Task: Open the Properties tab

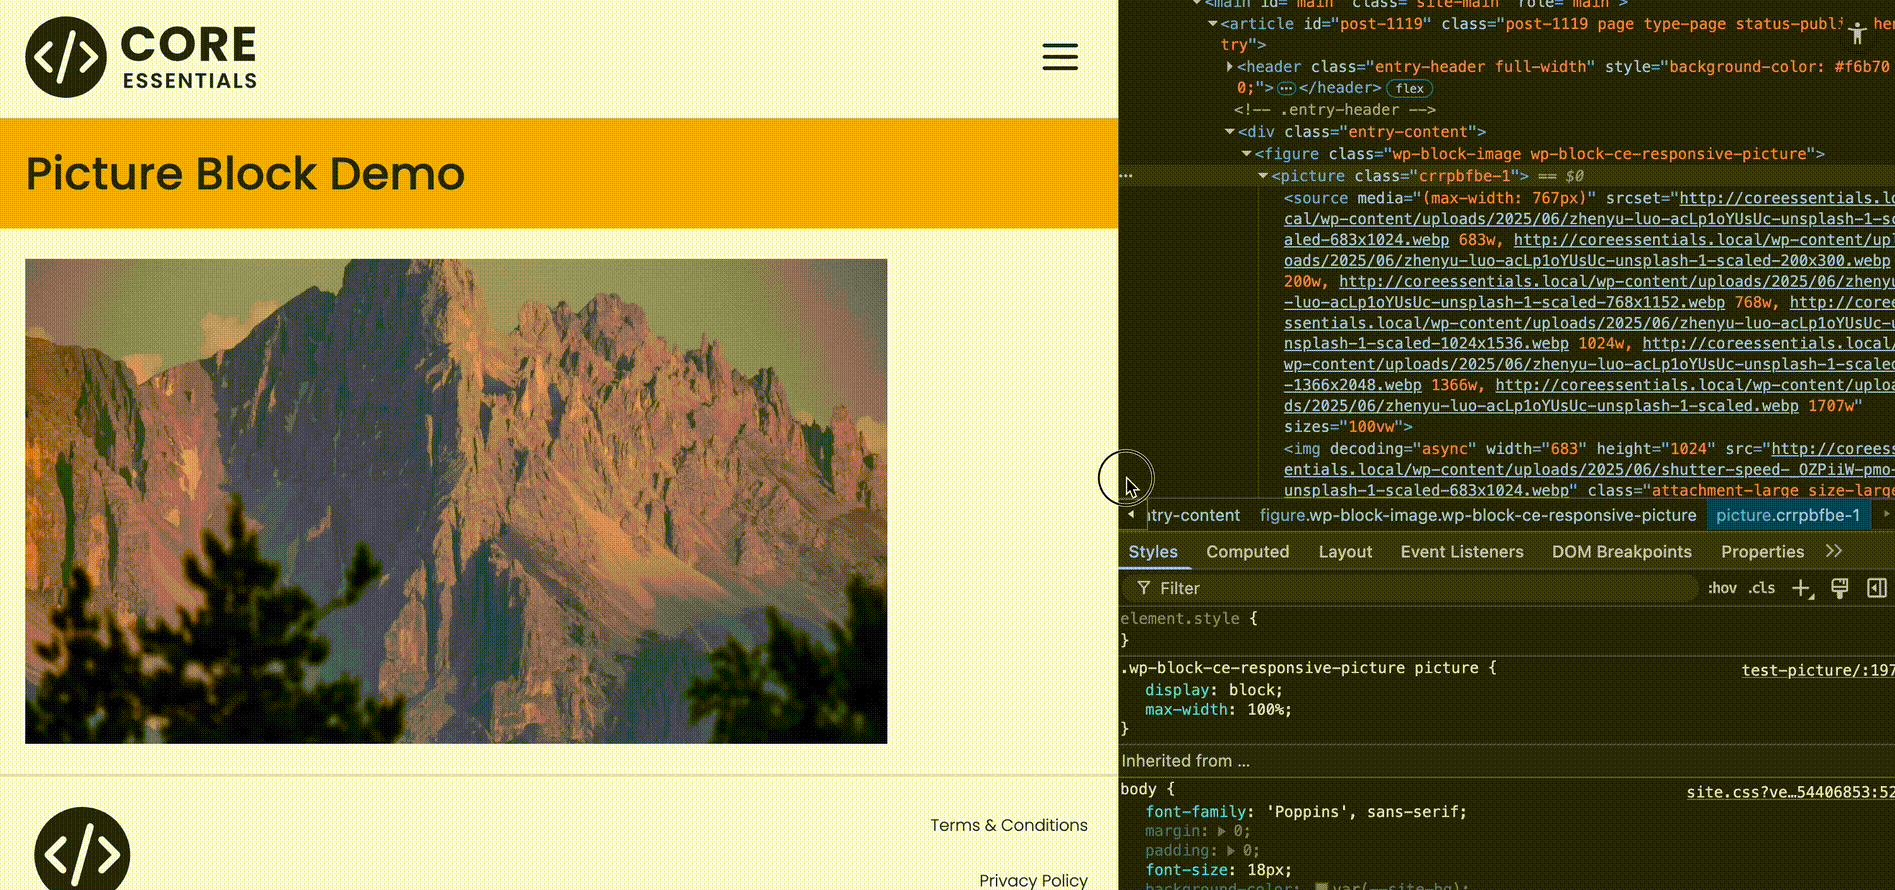Action: 1762,552
